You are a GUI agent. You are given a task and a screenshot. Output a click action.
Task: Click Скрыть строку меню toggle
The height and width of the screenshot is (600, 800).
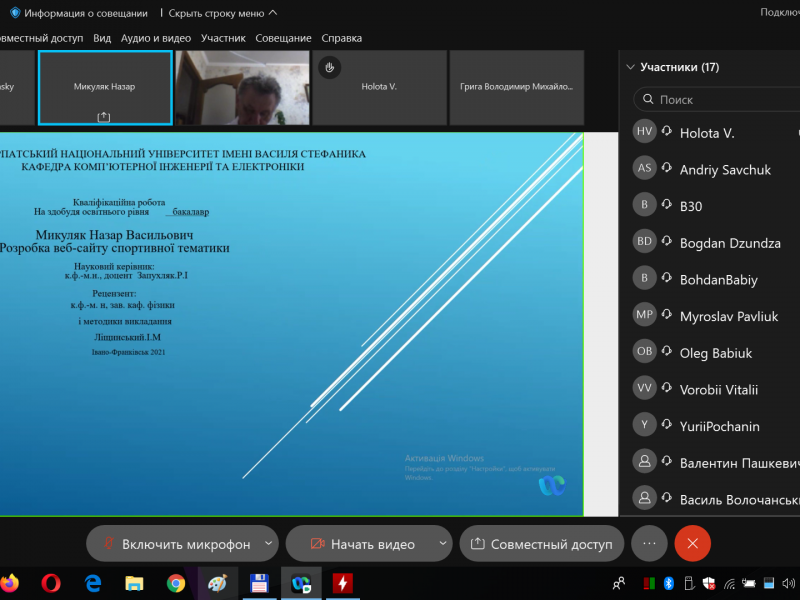pyautogui.click(x=222, y=13)
